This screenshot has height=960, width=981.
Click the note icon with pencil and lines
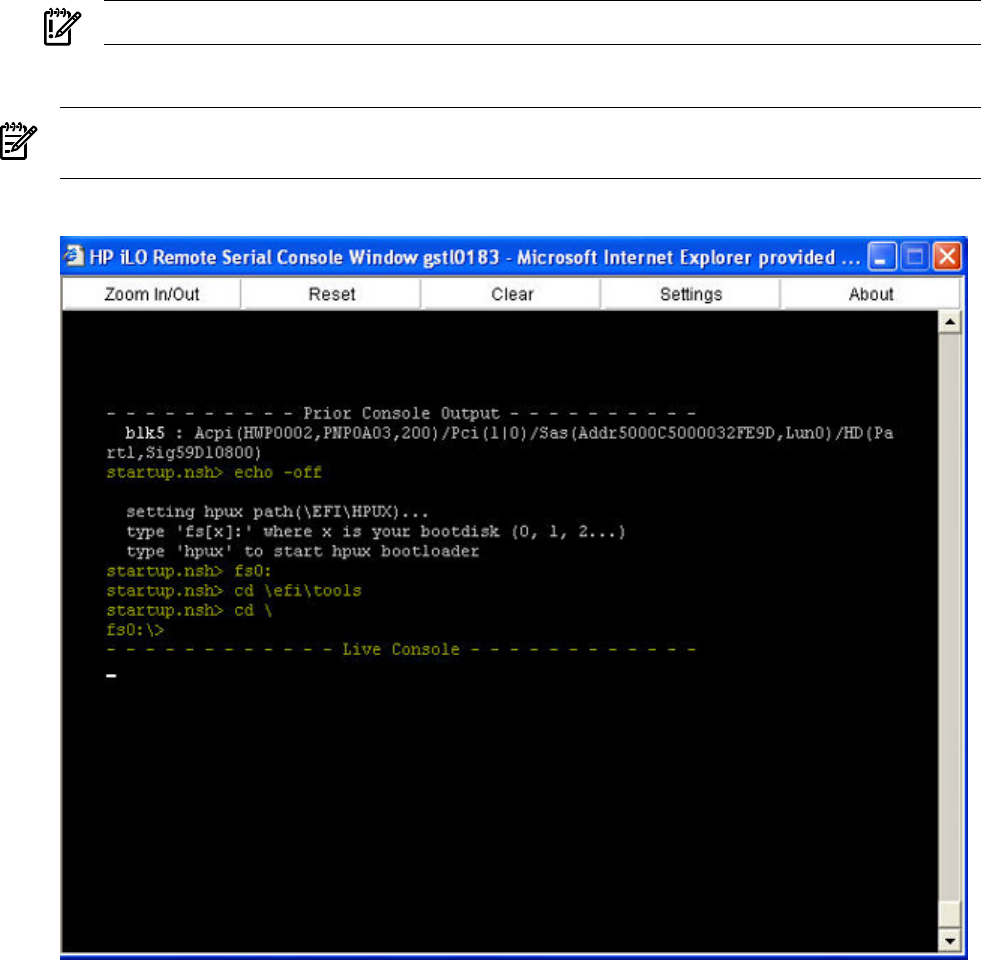(x=18, y=141)
